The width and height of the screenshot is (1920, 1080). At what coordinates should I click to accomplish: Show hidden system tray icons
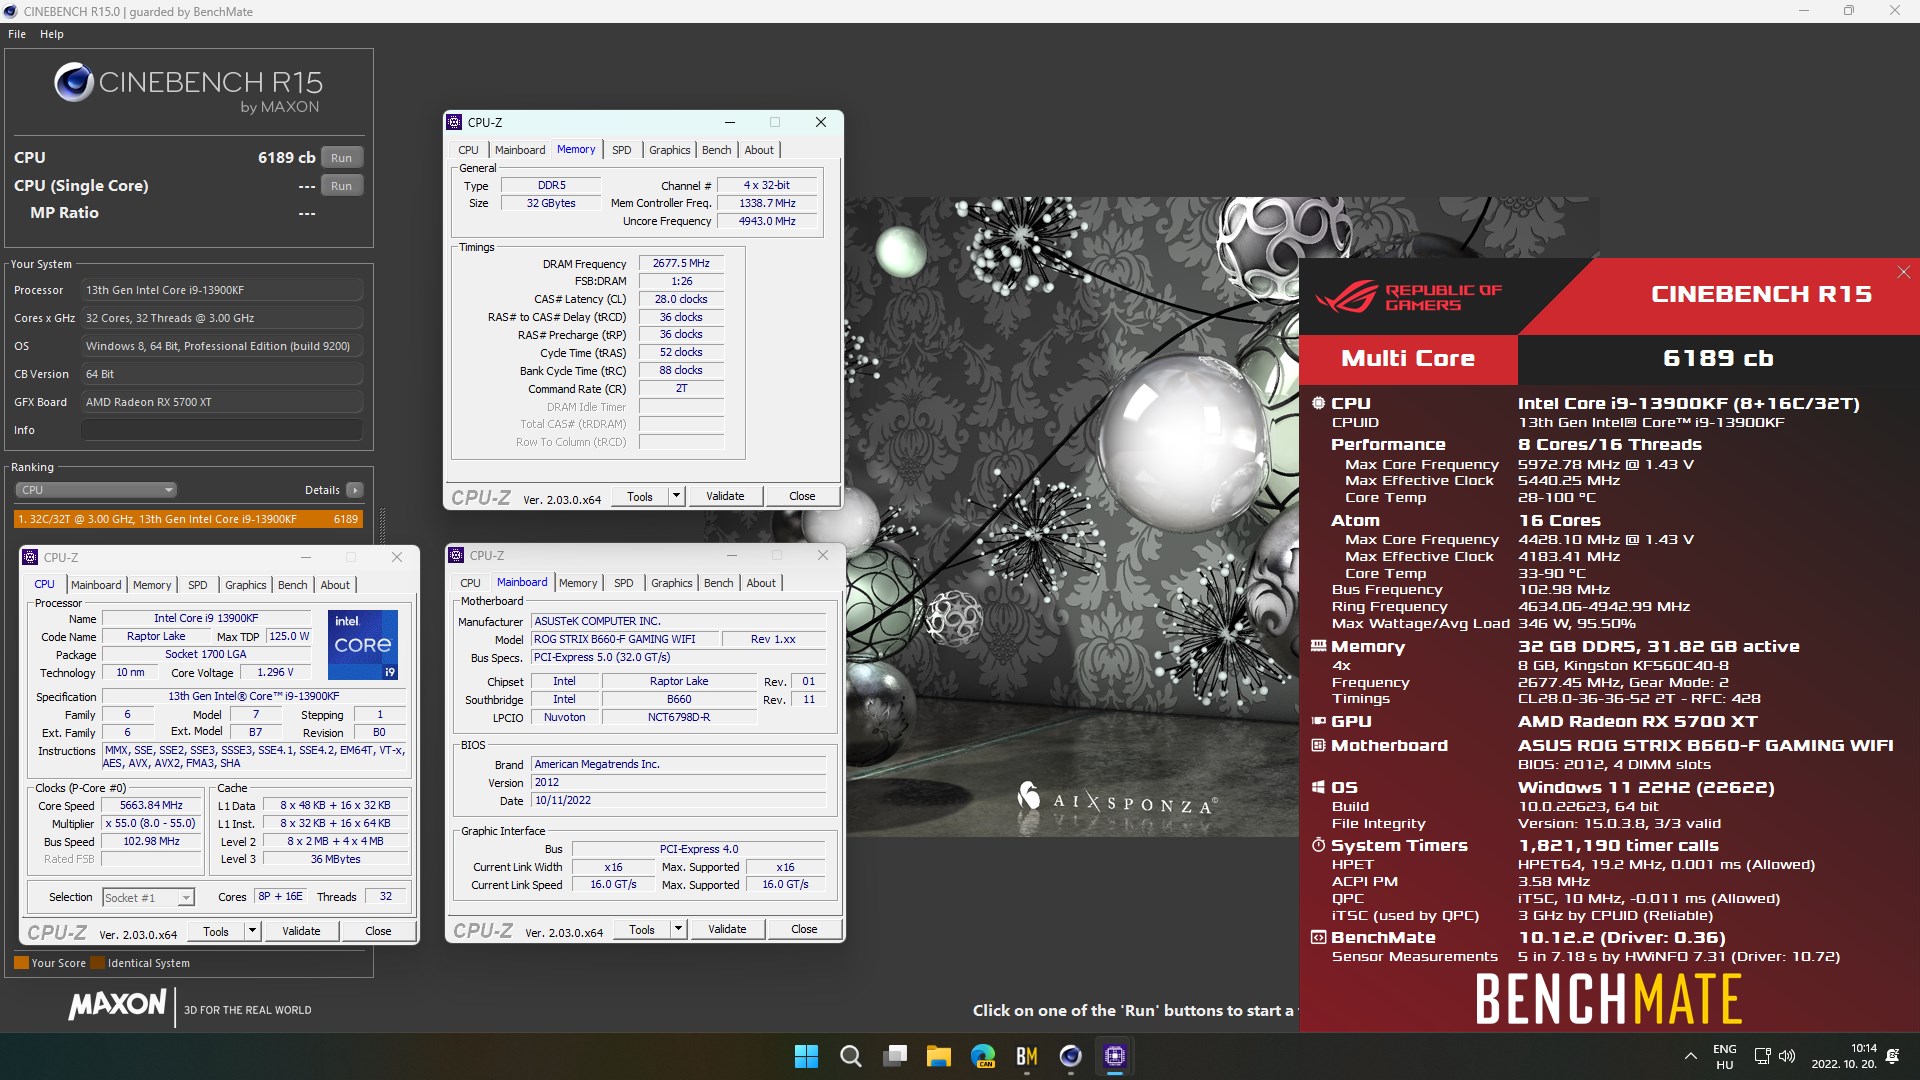1690,1056
